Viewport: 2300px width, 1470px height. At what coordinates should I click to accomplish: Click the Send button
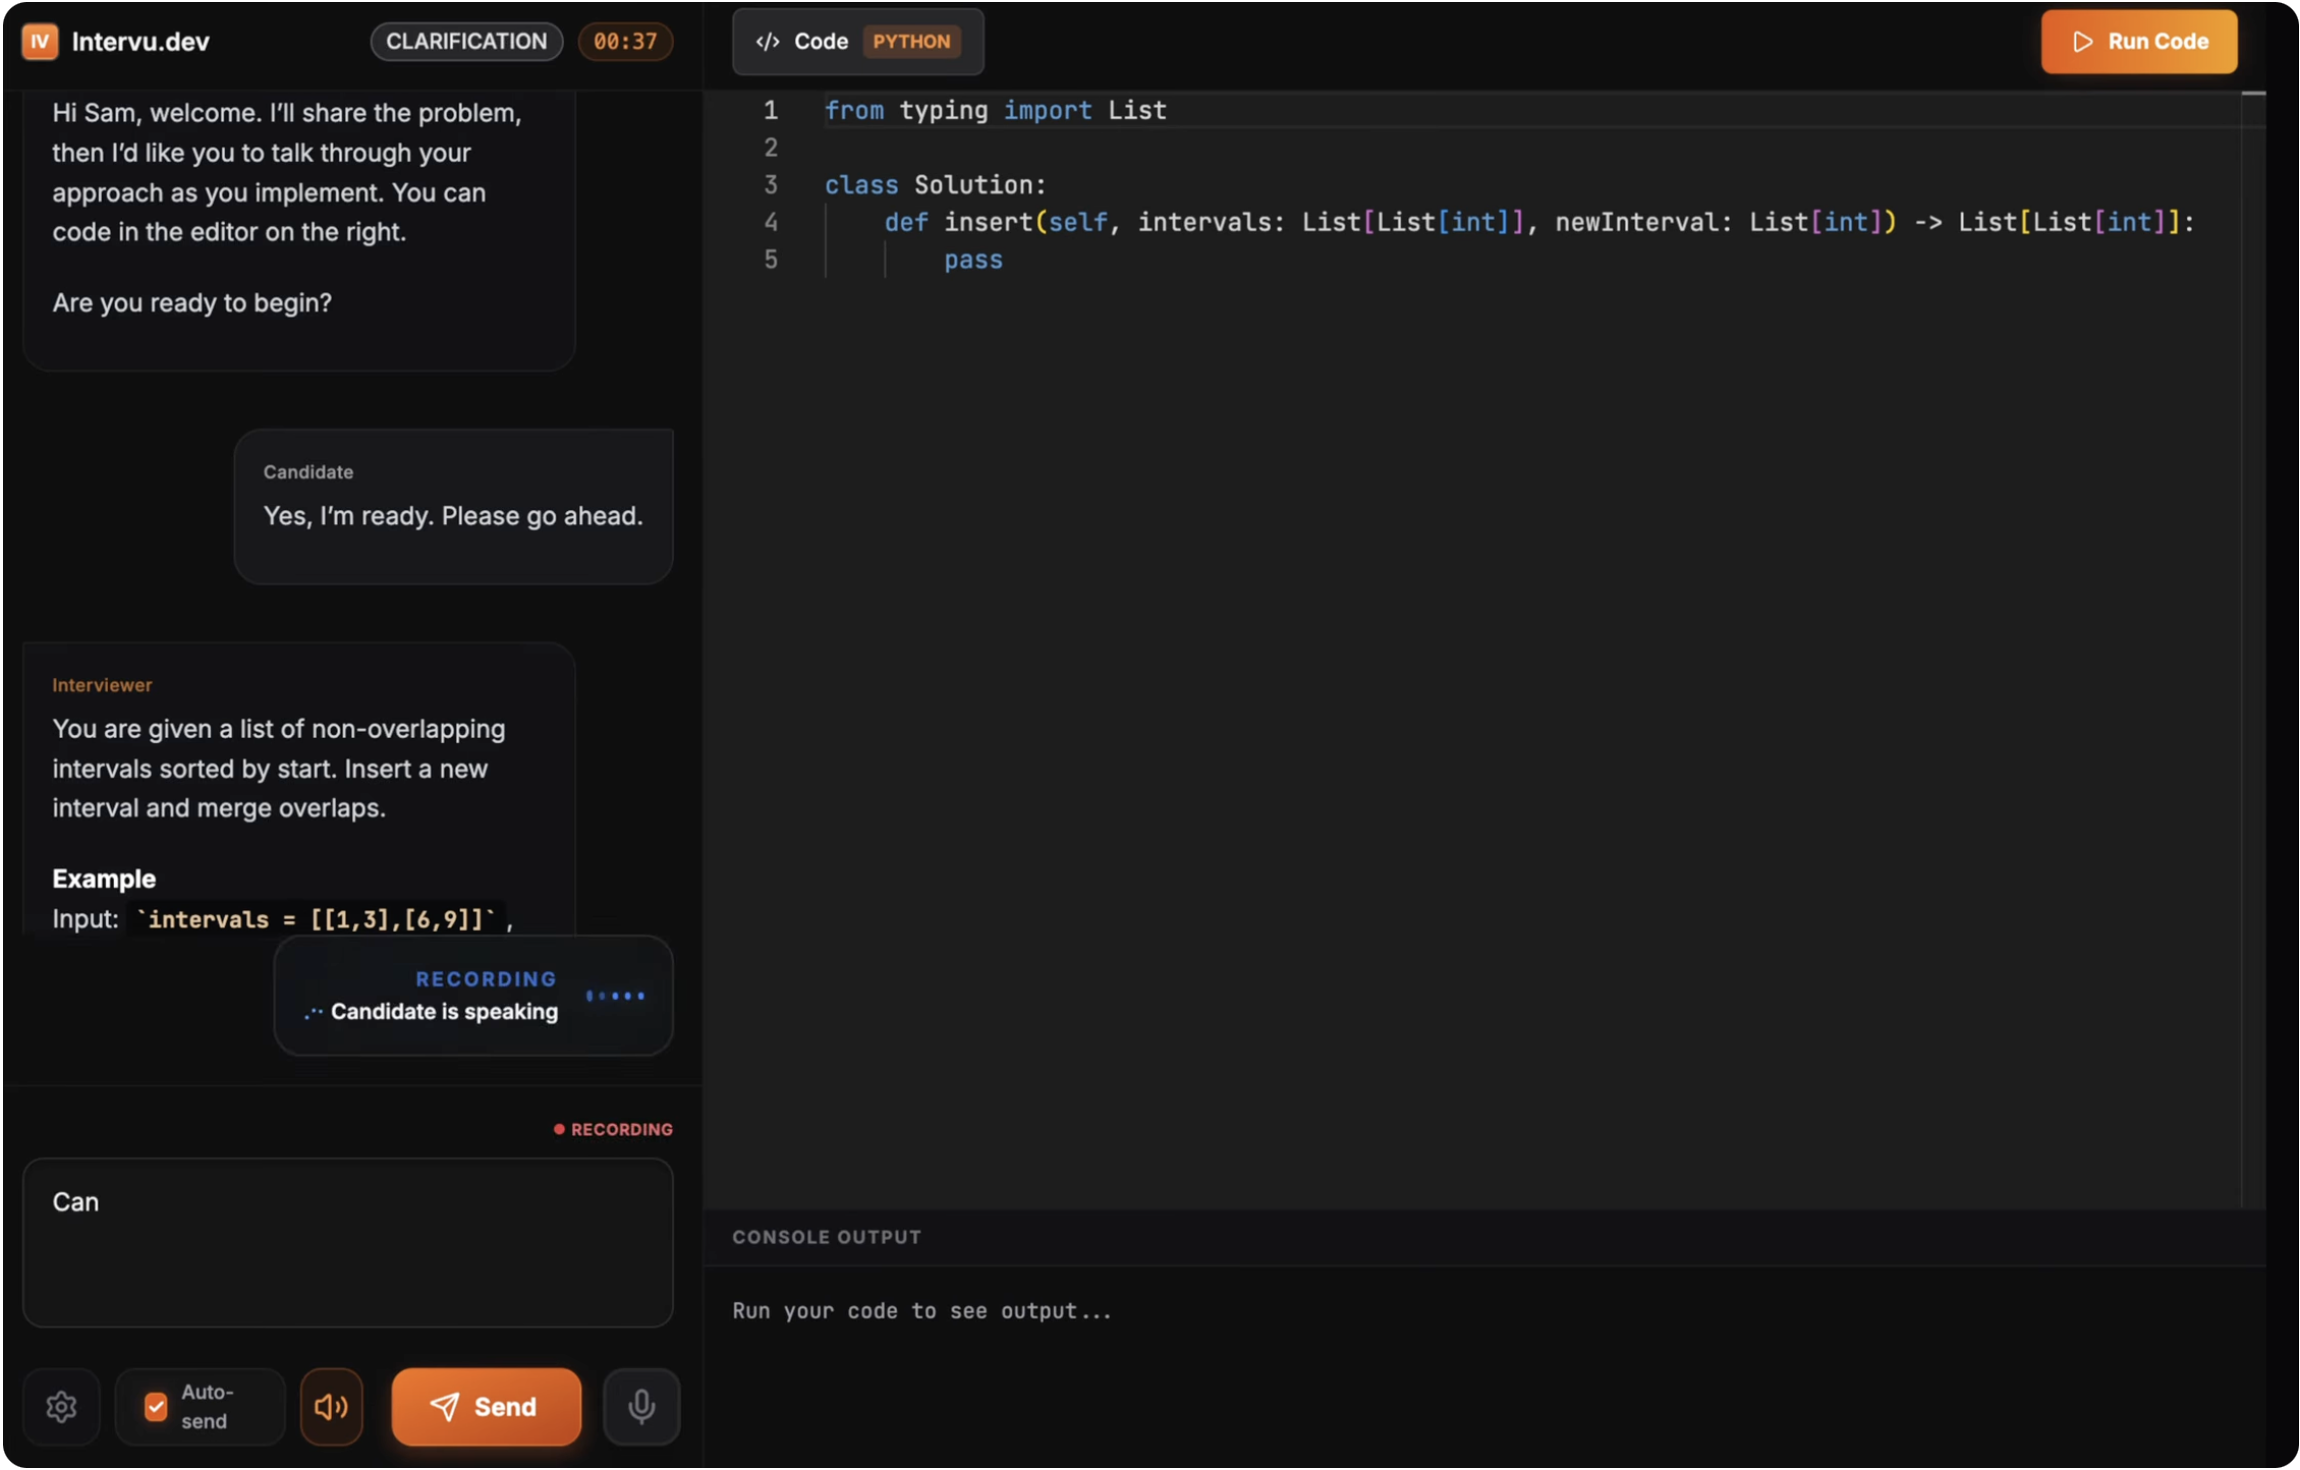click(485, 1405)
